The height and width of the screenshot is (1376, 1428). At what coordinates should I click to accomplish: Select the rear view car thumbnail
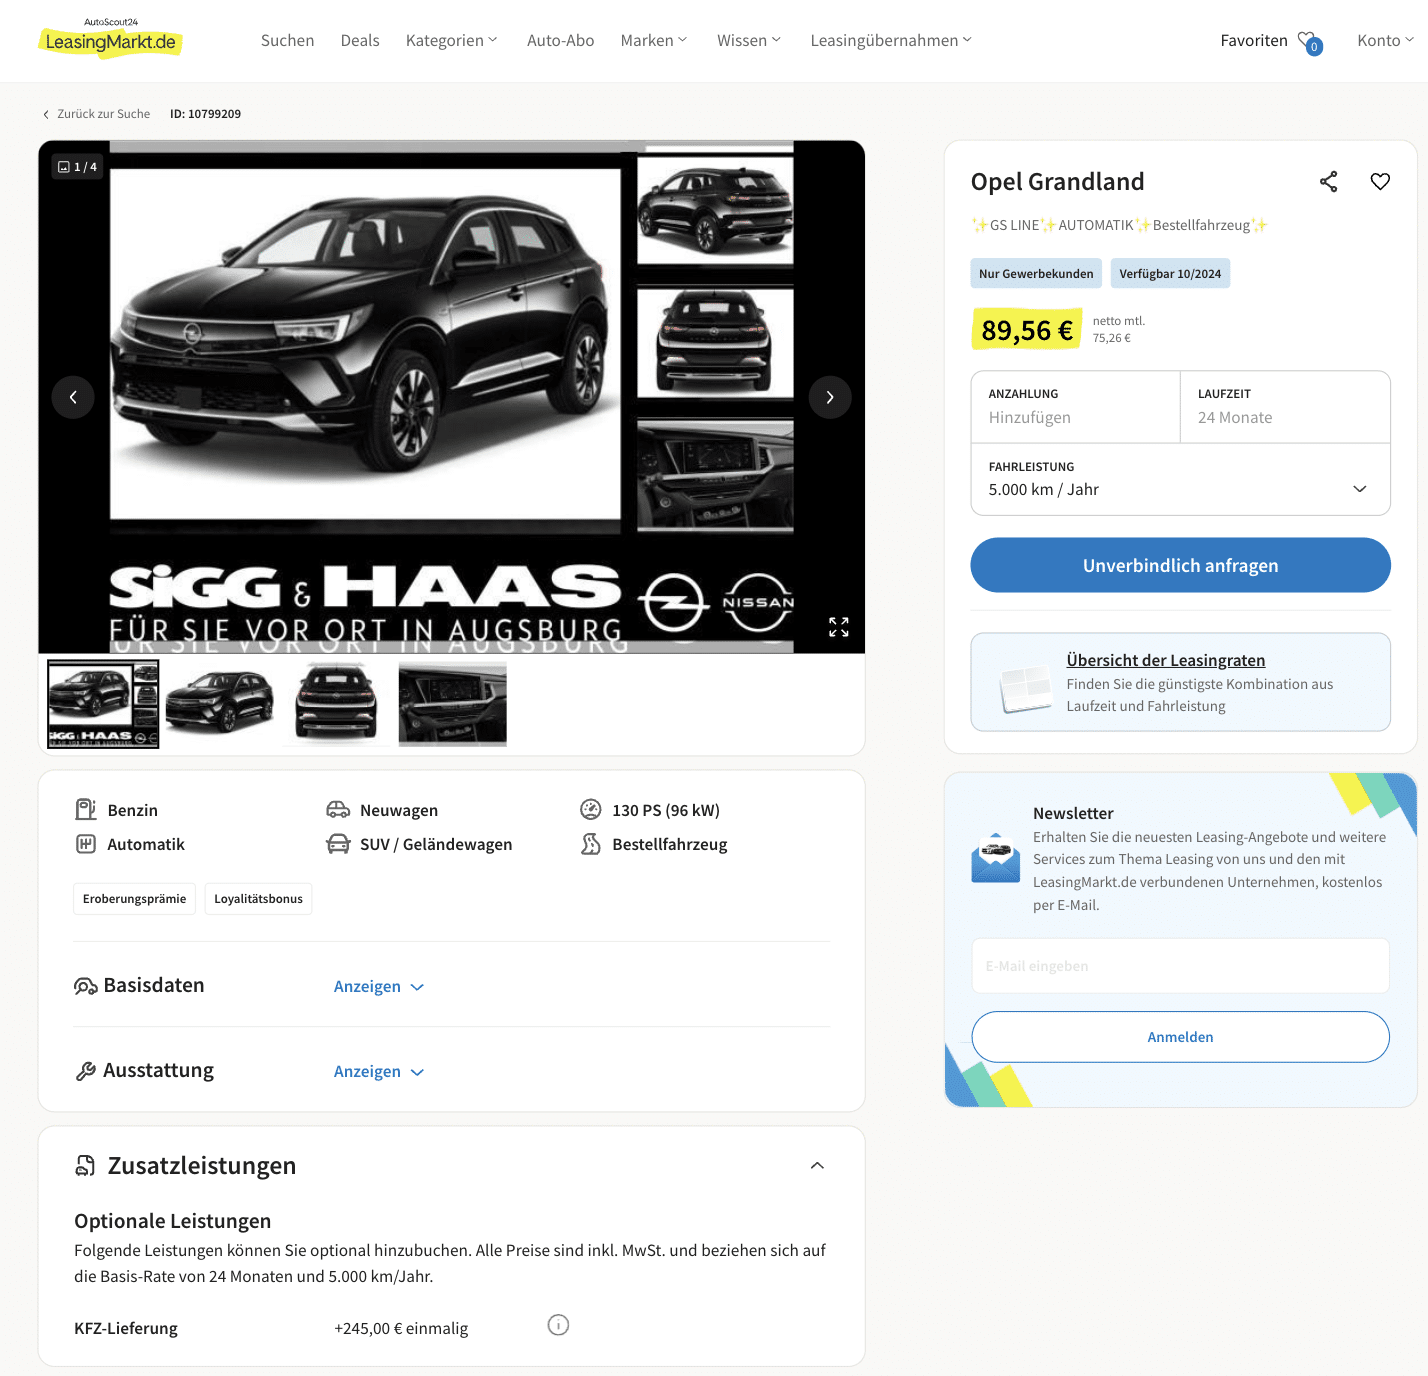pos(336,704)
